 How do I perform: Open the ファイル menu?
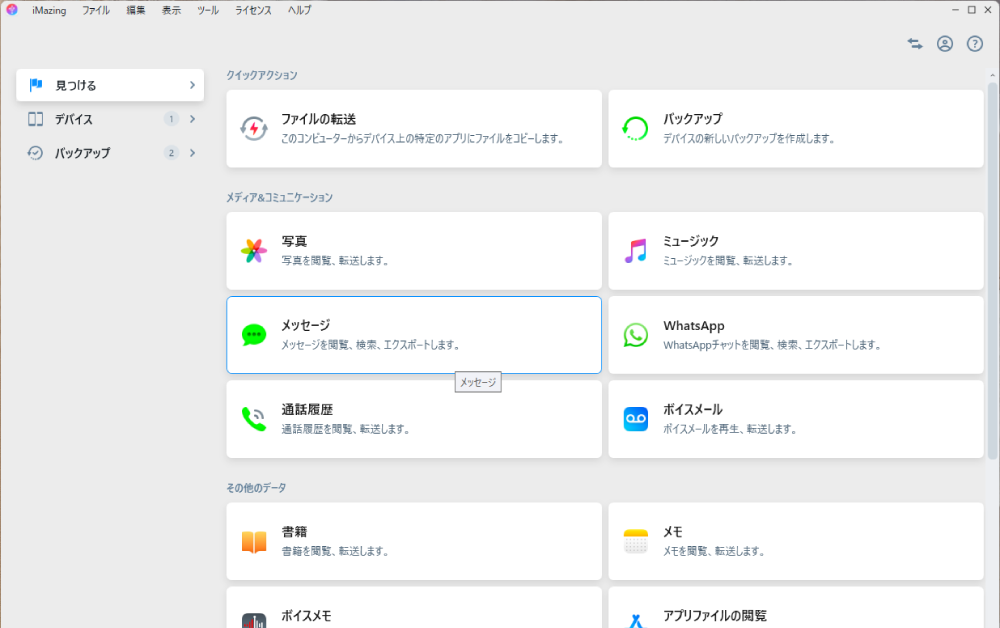[x=96, y=10]
